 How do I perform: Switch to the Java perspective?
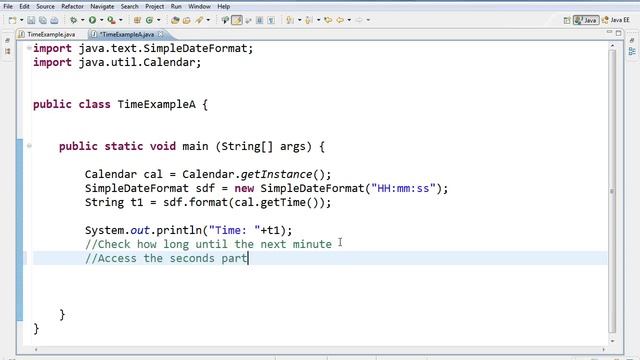point(586,20)
